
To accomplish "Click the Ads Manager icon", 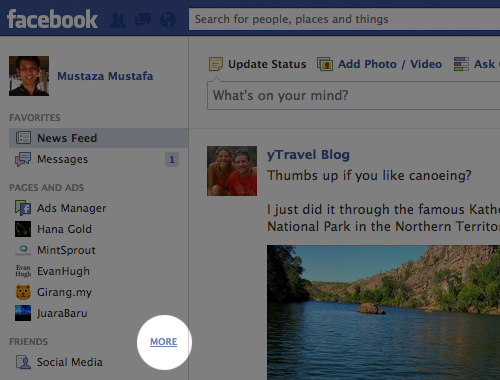I will click(23, 208).
